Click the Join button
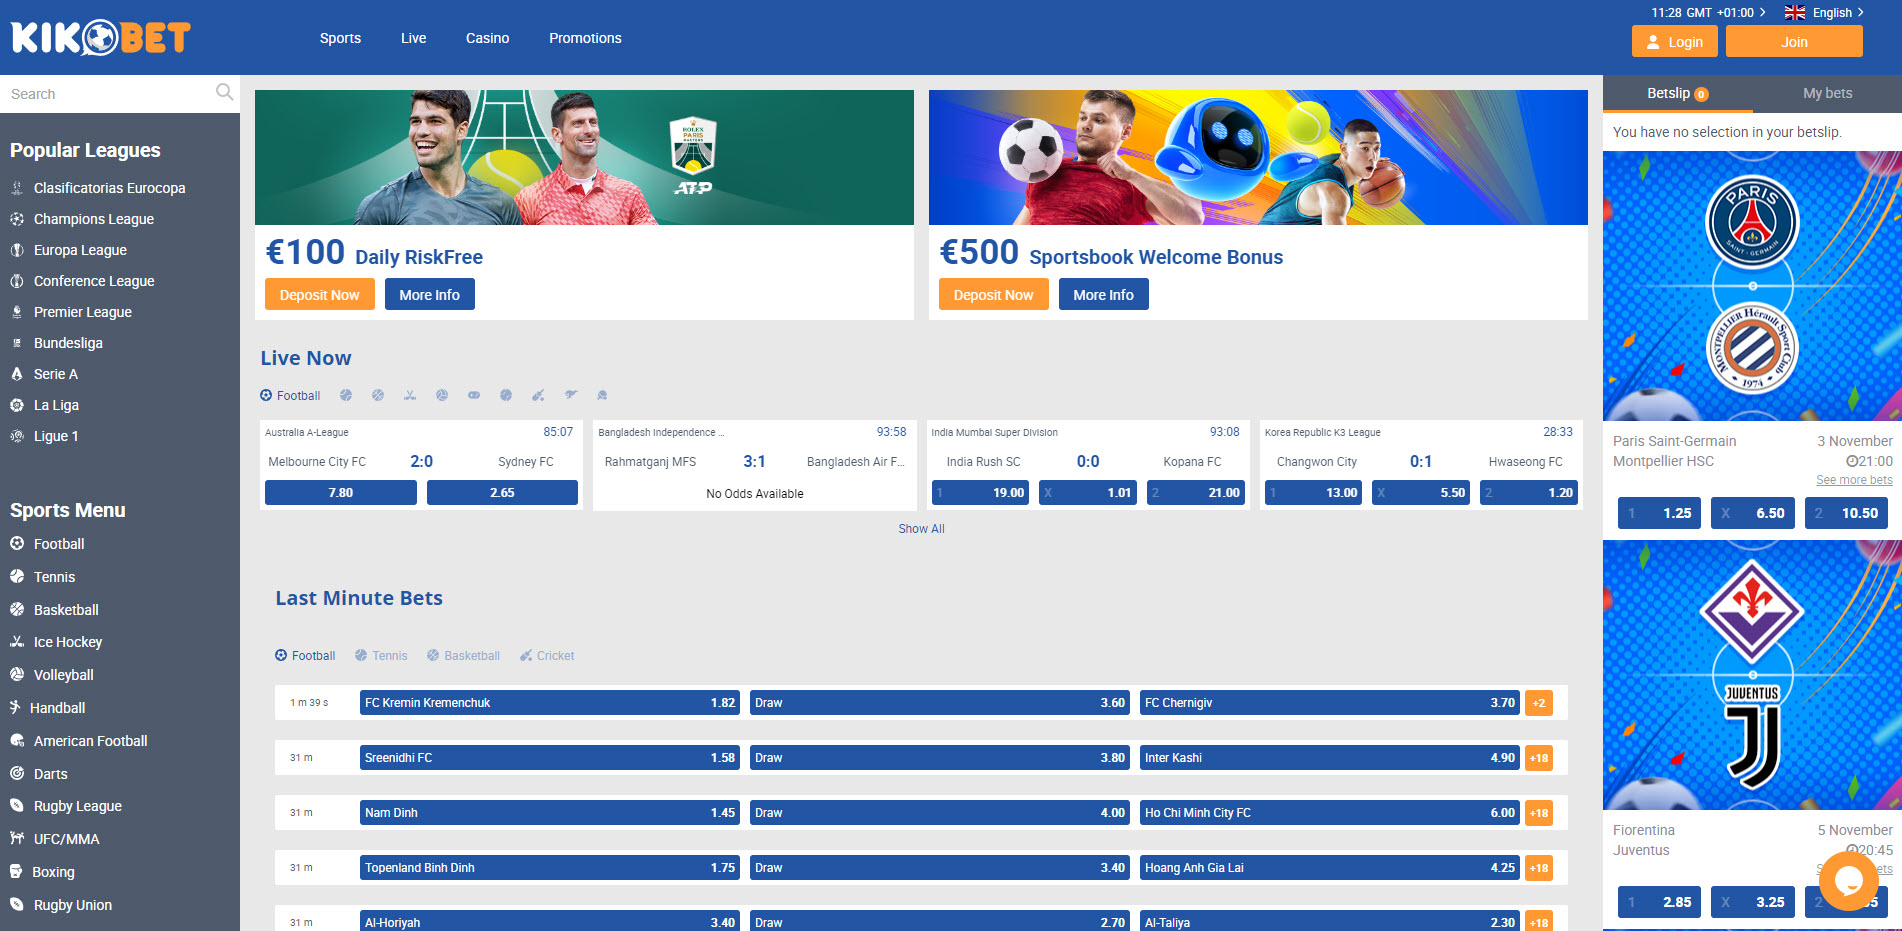Viewport: 1902px width, 931px height. coord(1794,42)
